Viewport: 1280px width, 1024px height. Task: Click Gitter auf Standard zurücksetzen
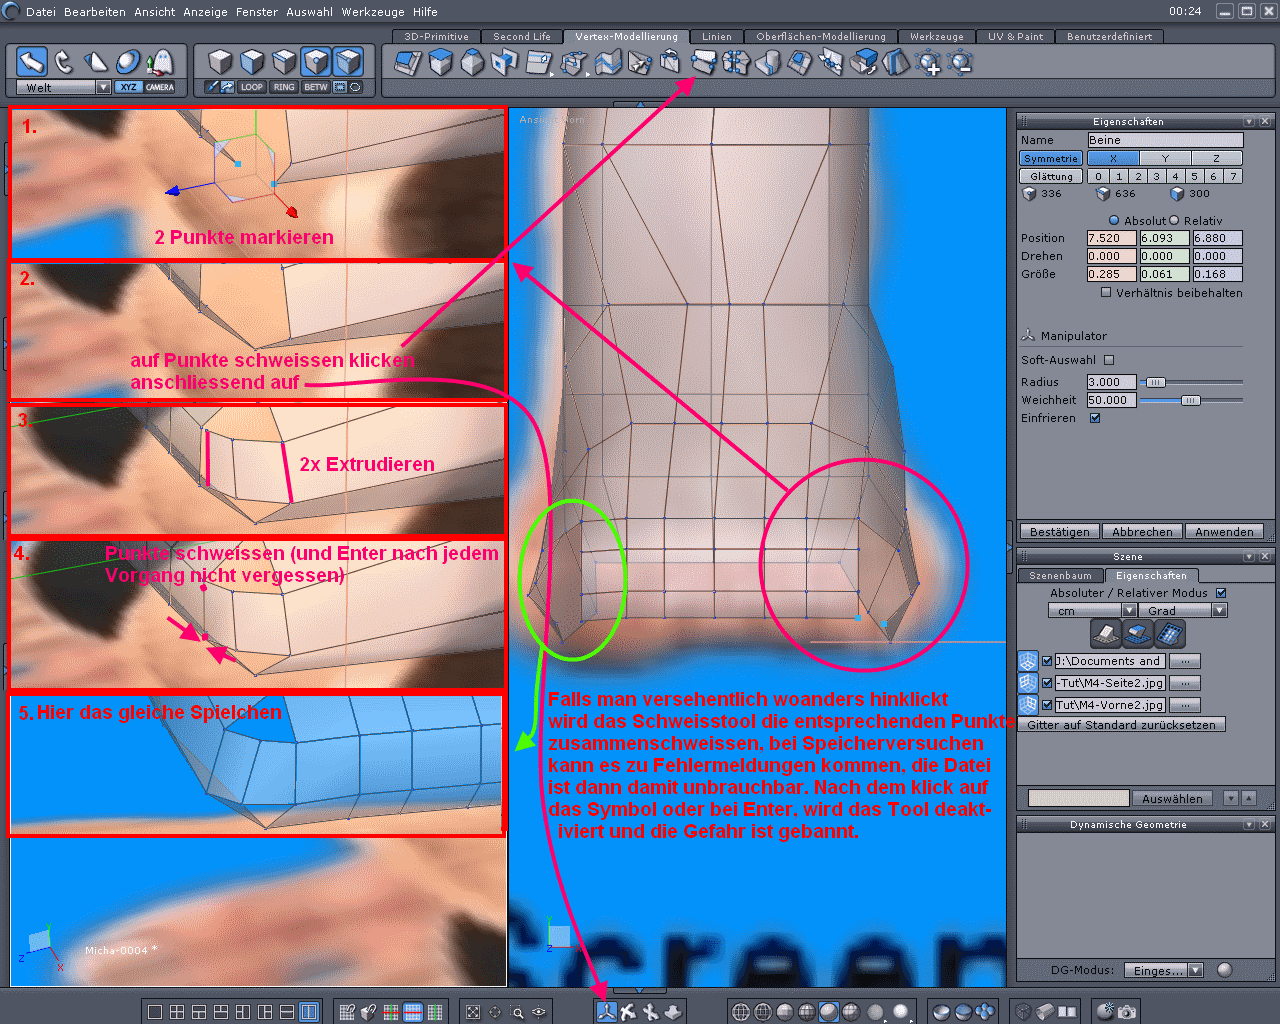[x=1122, y=725]
